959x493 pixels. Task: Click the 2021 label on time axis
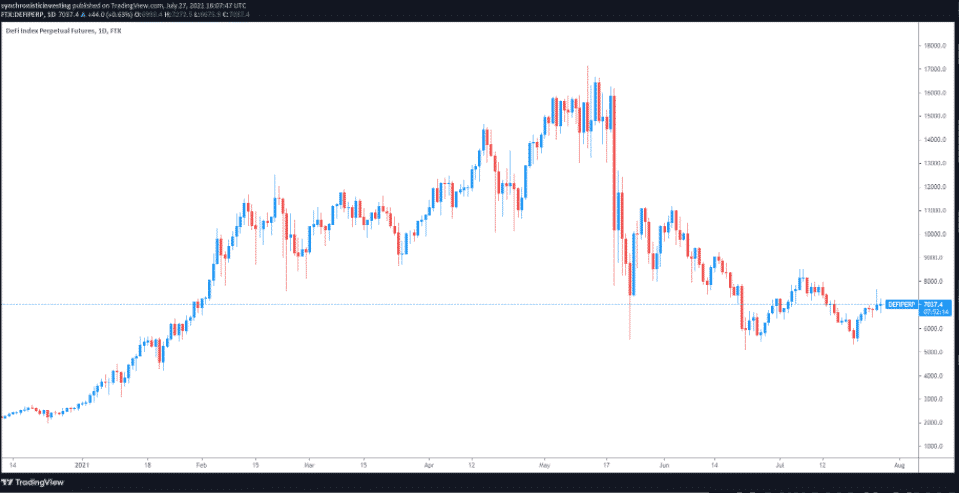click(85, 465)
